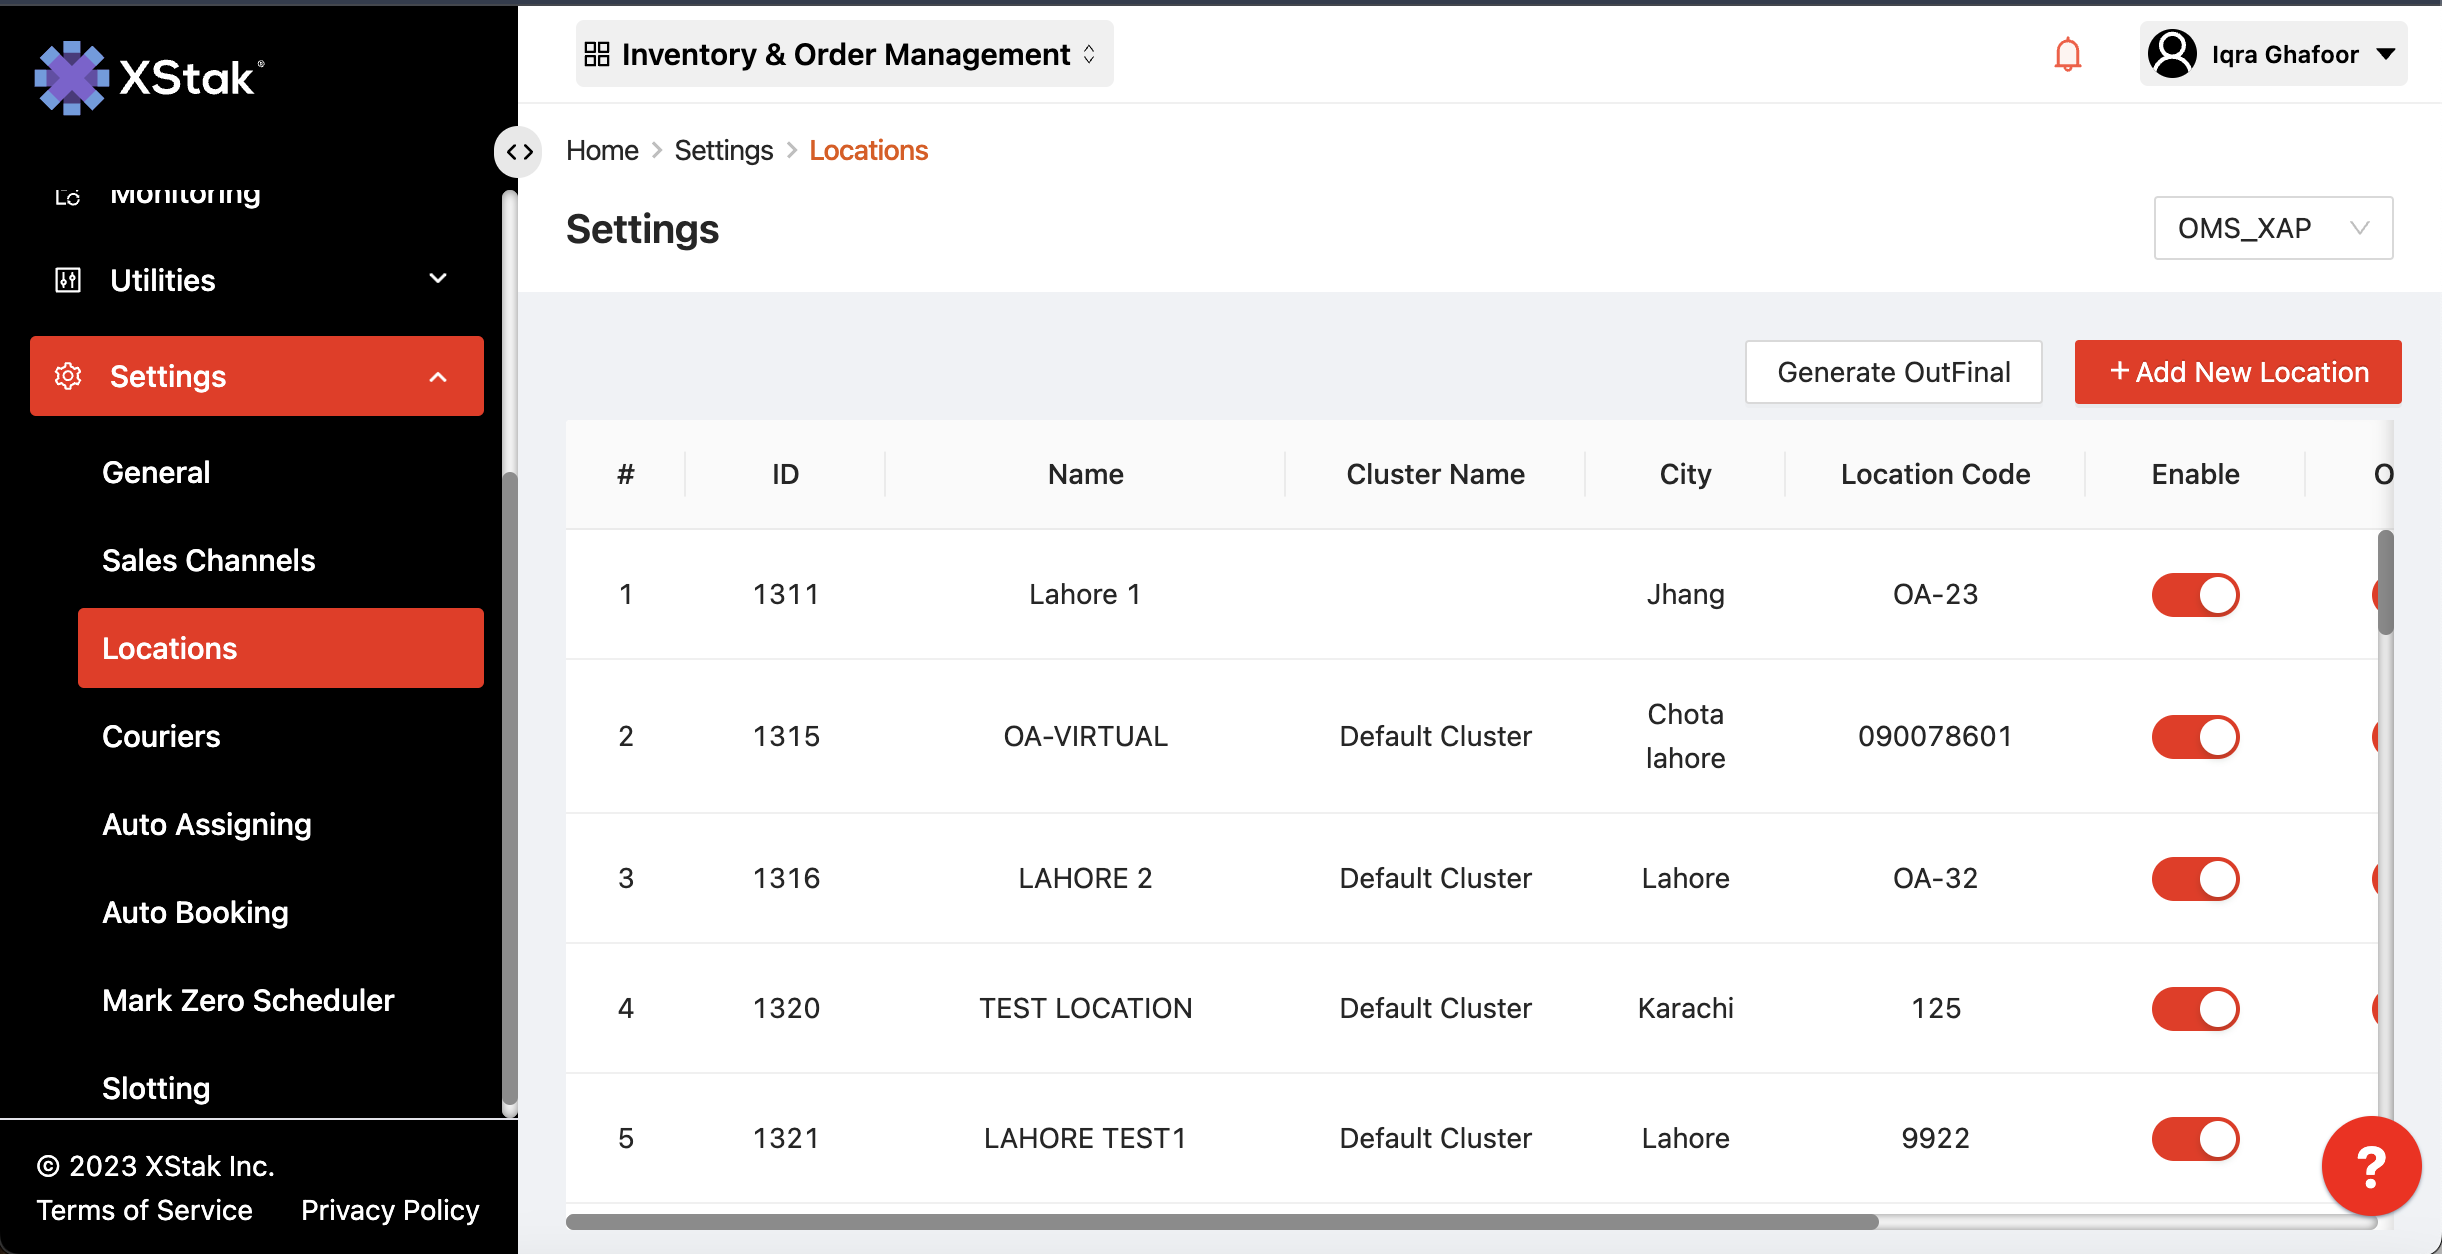The image size is (2442, 1254).
Task: Click the table's horizontal scrollbar
Action: coord(1222,1221)
